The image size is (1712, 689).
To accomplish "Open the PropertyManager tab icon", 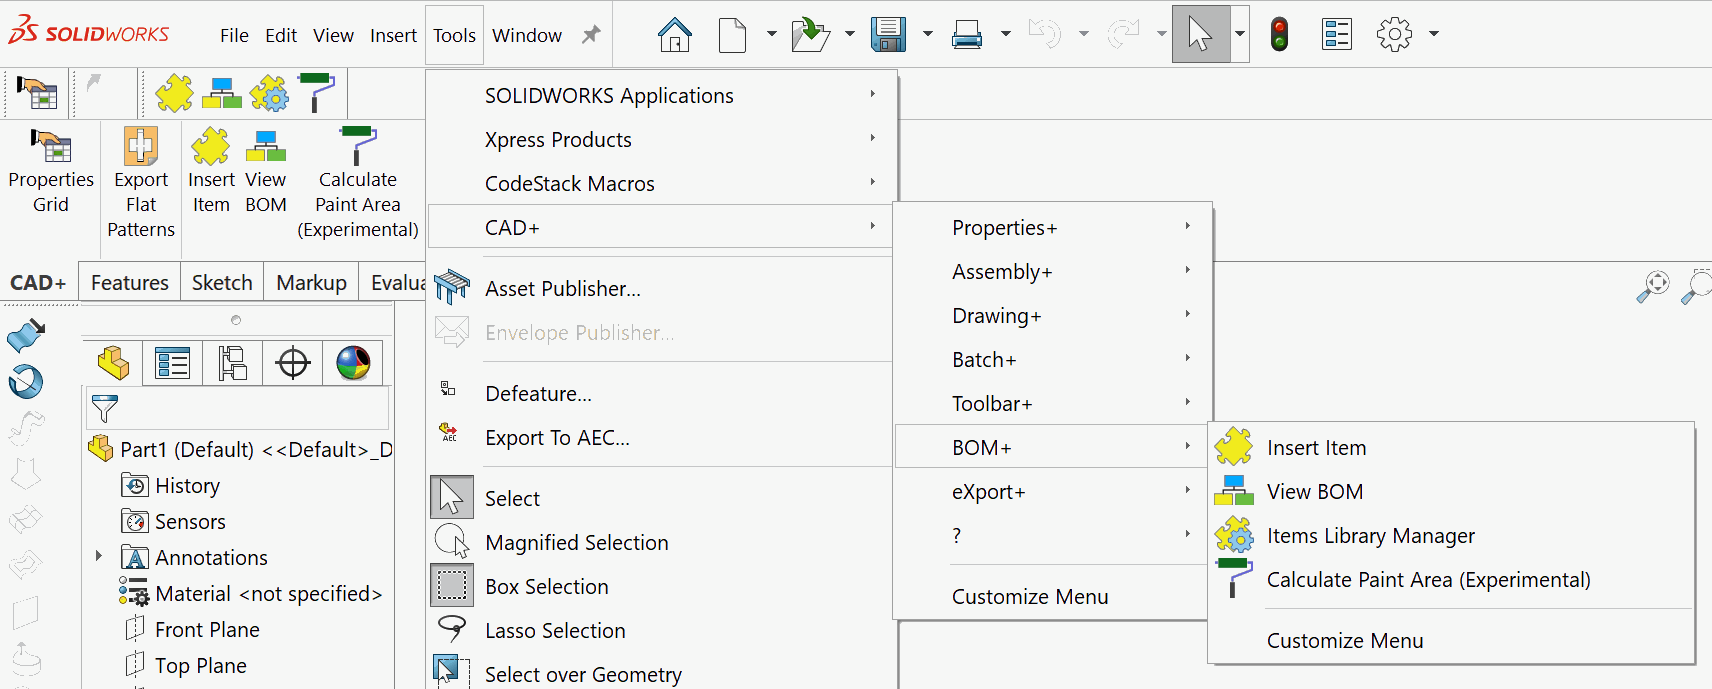I will pyautogui.click(x=173, y=363).
